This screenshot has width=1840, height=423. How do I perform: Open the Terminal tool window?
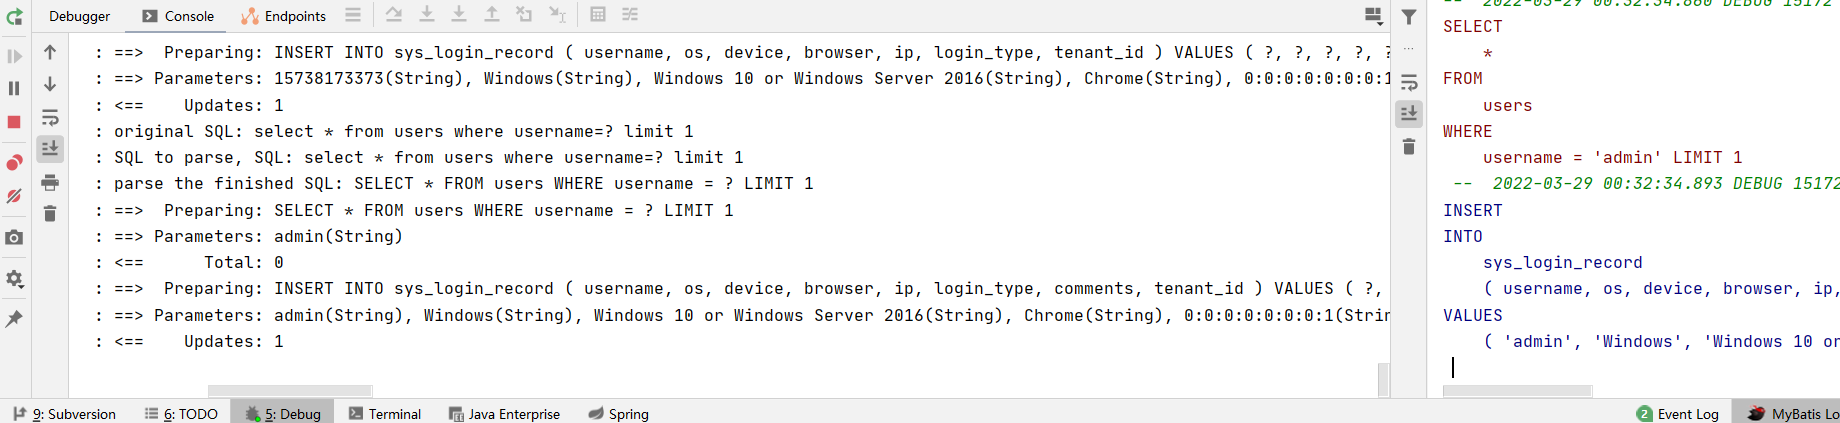[x=385, y=413]
